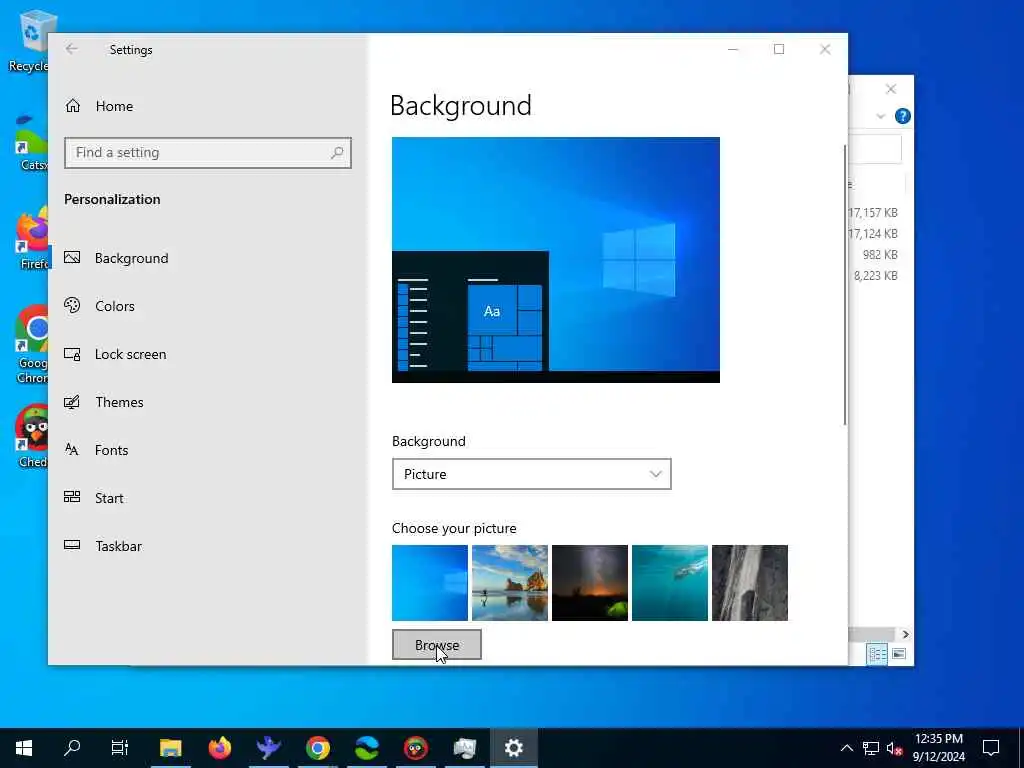Switch Explorer window to large icons view
The image size is (1024, 768).
point(899,654)
